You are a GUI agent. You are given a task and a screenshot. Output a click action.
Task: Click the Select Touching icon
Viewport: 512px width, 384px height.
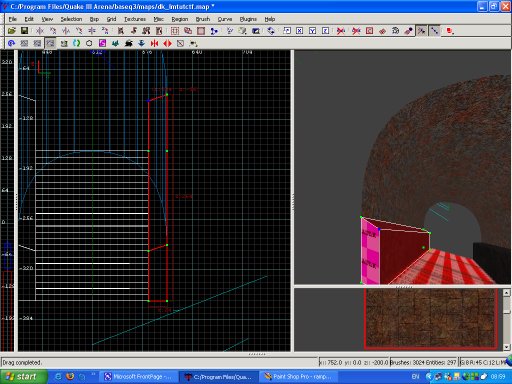[x=134, y=31]
